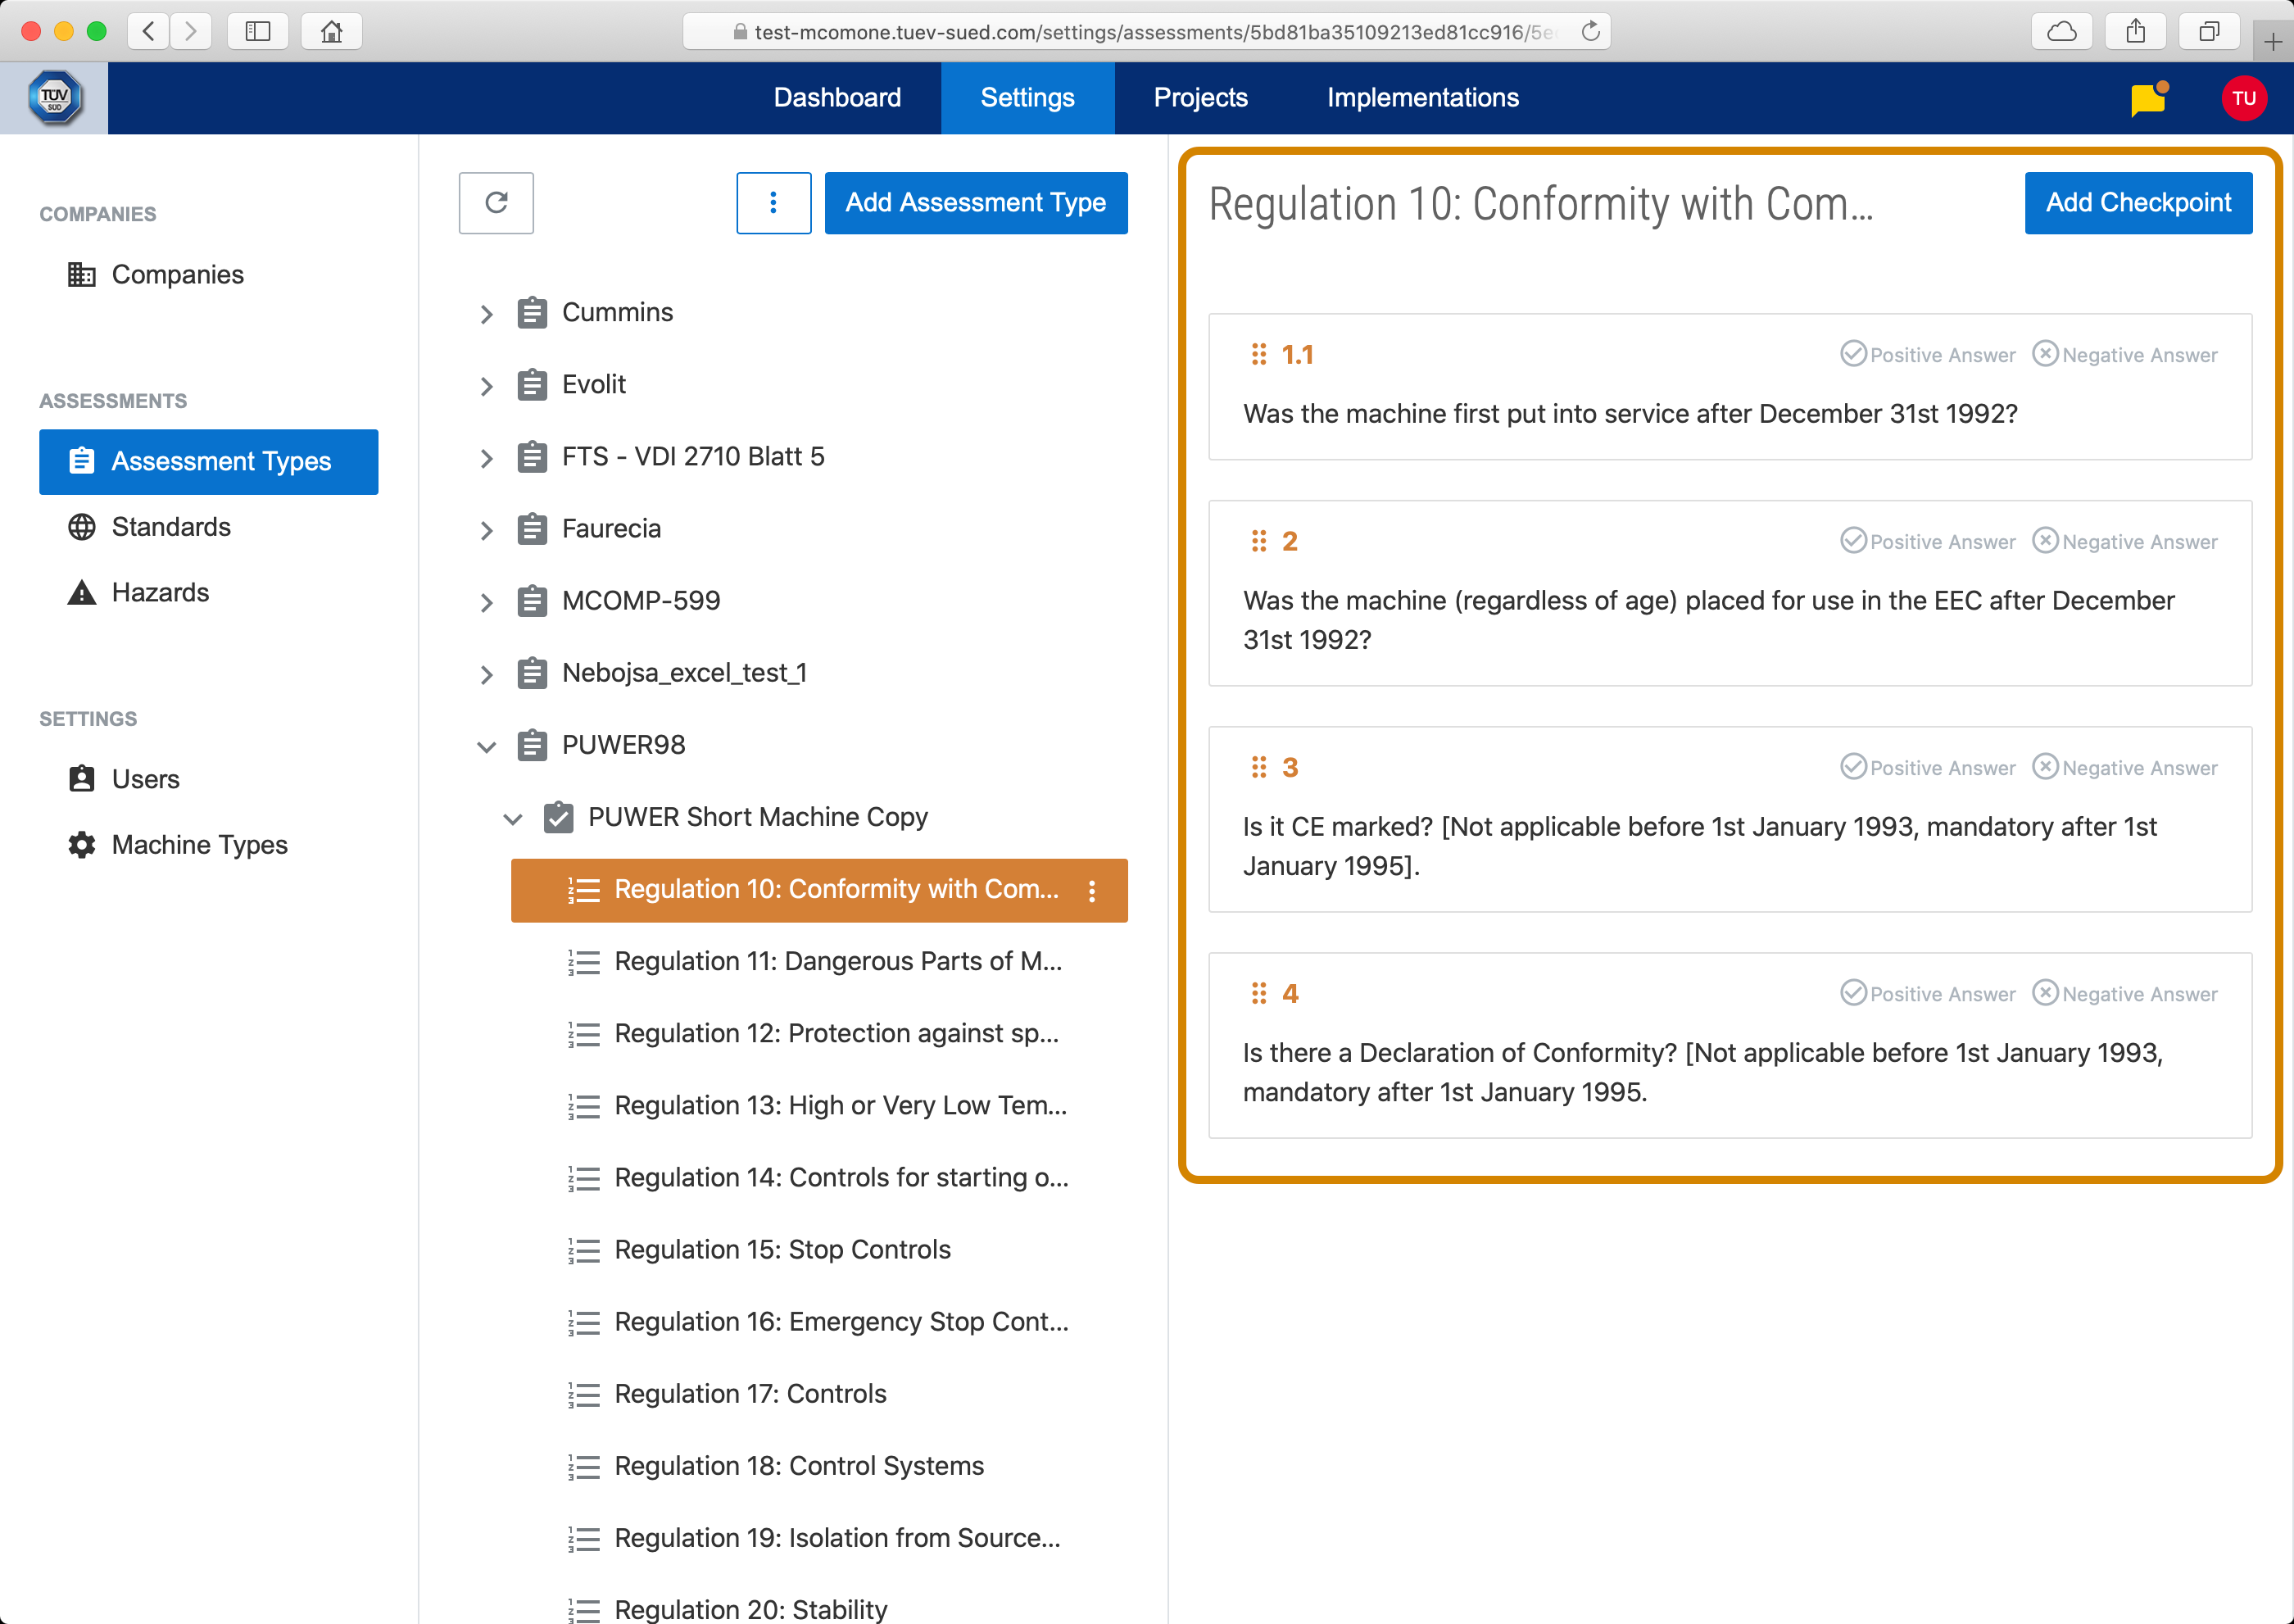Collapse the PUWER98 tree node
This screenshot has width=2294, height=1624.
(486, 746)
